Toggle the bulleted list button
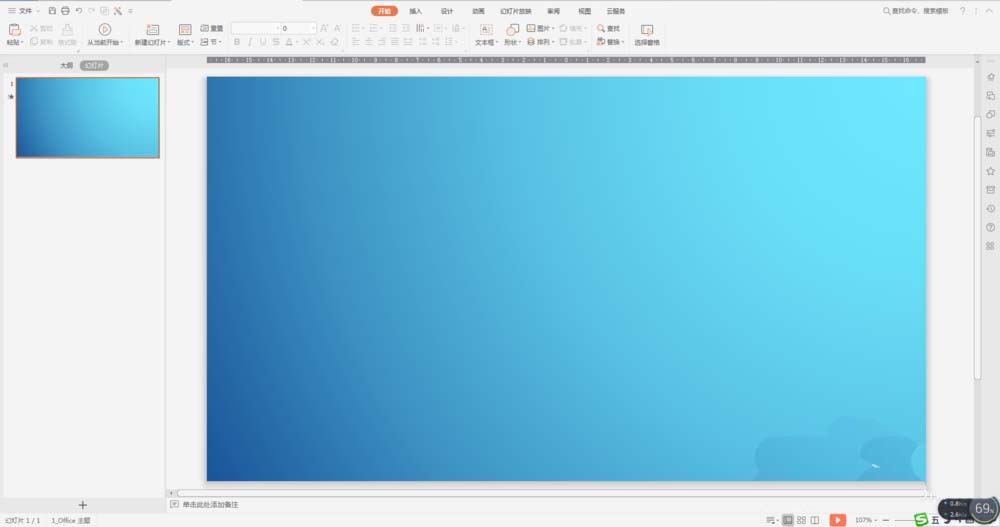The width and height of the screenshot is (1000, 527). (356, 28)
